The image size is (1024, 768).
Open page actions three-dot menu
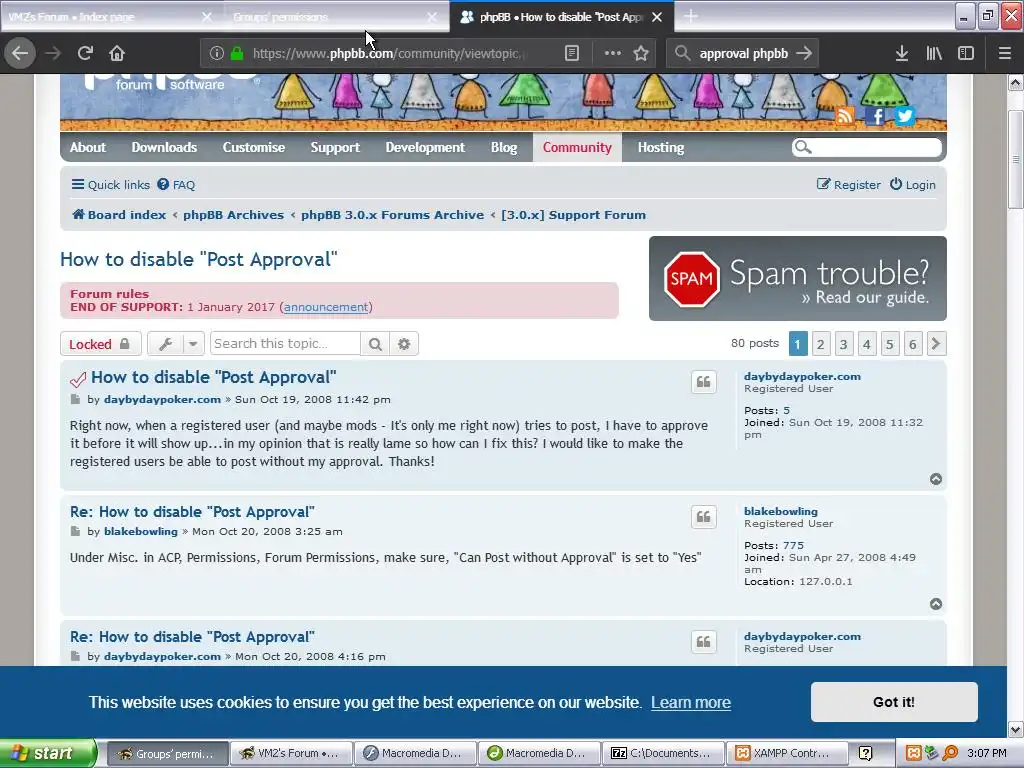point(613,53)
